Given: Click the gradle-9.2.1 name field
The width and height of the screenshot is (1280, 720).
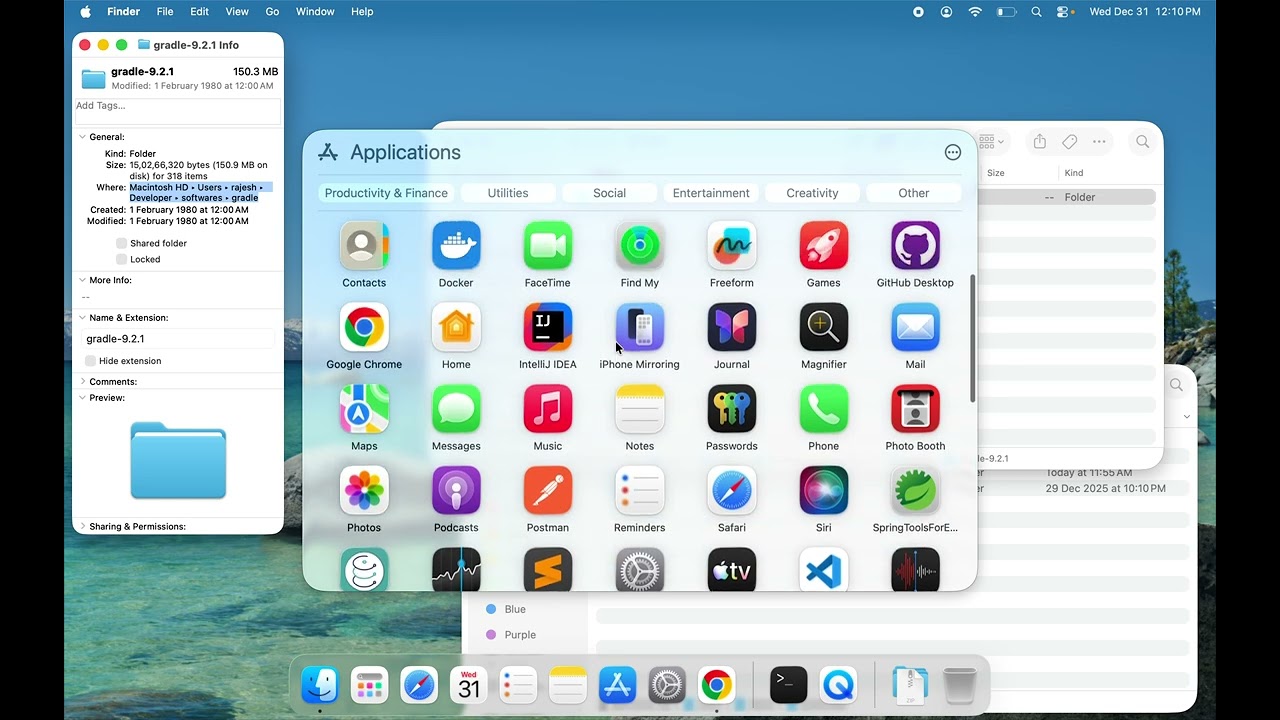Looking at the screenshot, I should click(178, 339).
